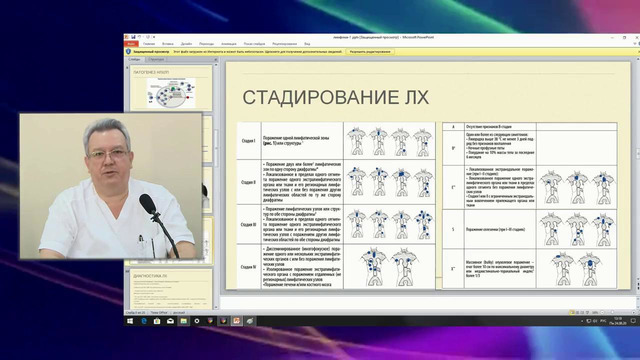The width and height of the screenshot is (640, 360).
Task: Switch to Slide Sorter view icon
Action: 578,313
